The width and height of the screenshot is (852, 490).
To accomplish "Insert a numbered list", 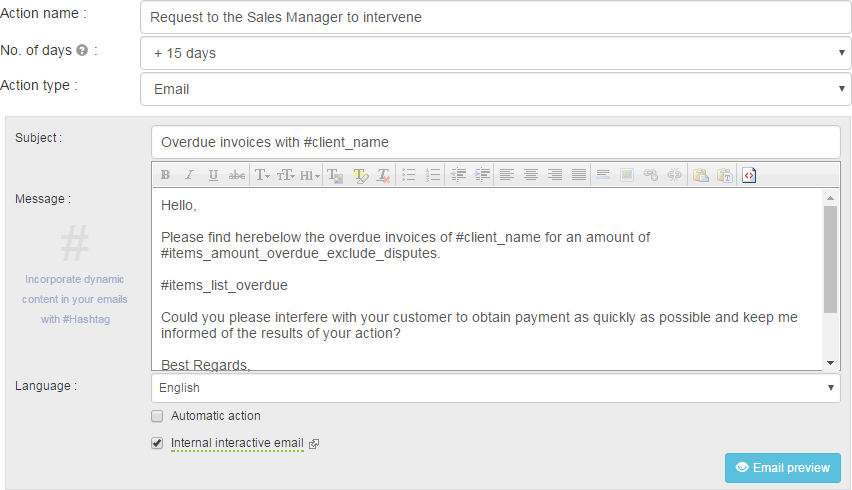I will click(x=433, y=175).
